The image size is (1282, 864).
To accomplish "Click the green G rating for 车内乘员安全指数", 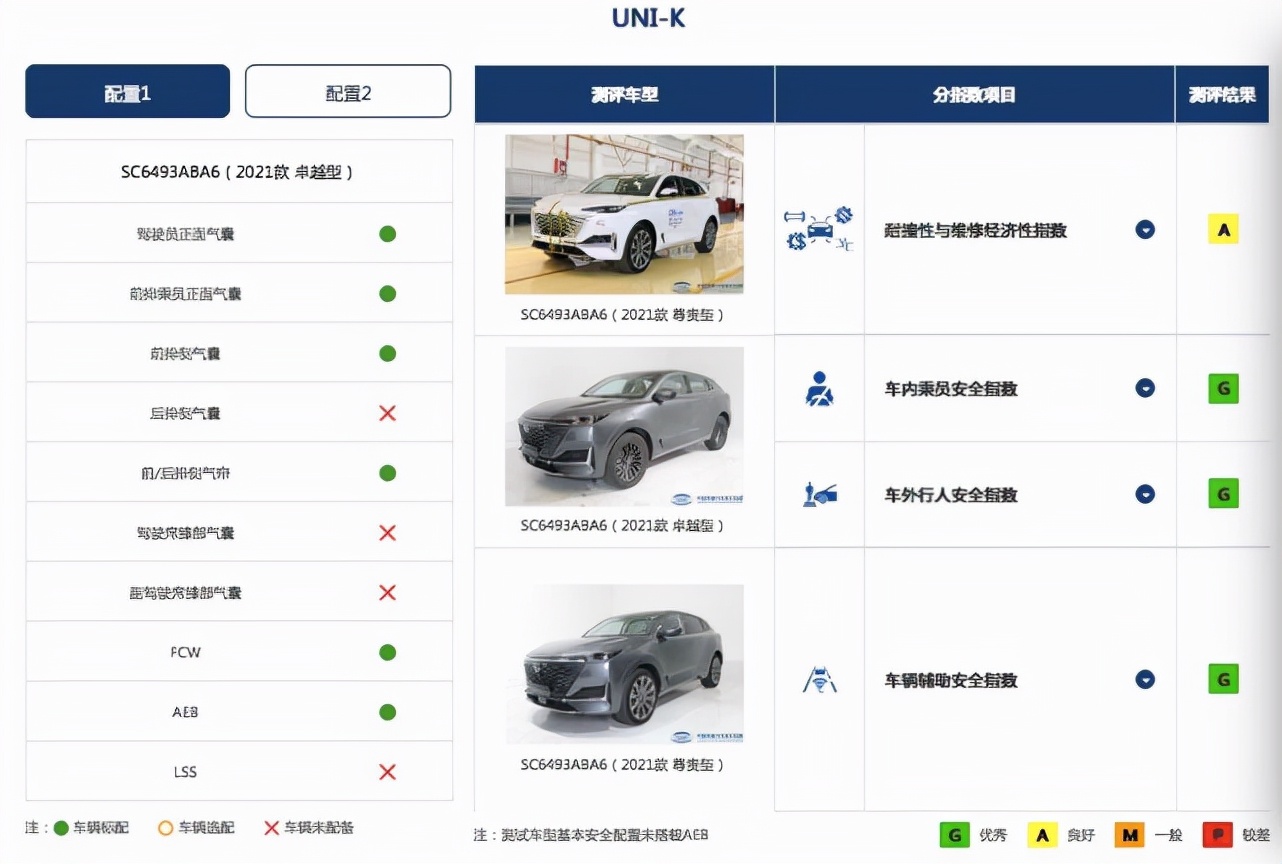I will [x=1223, y=388].
